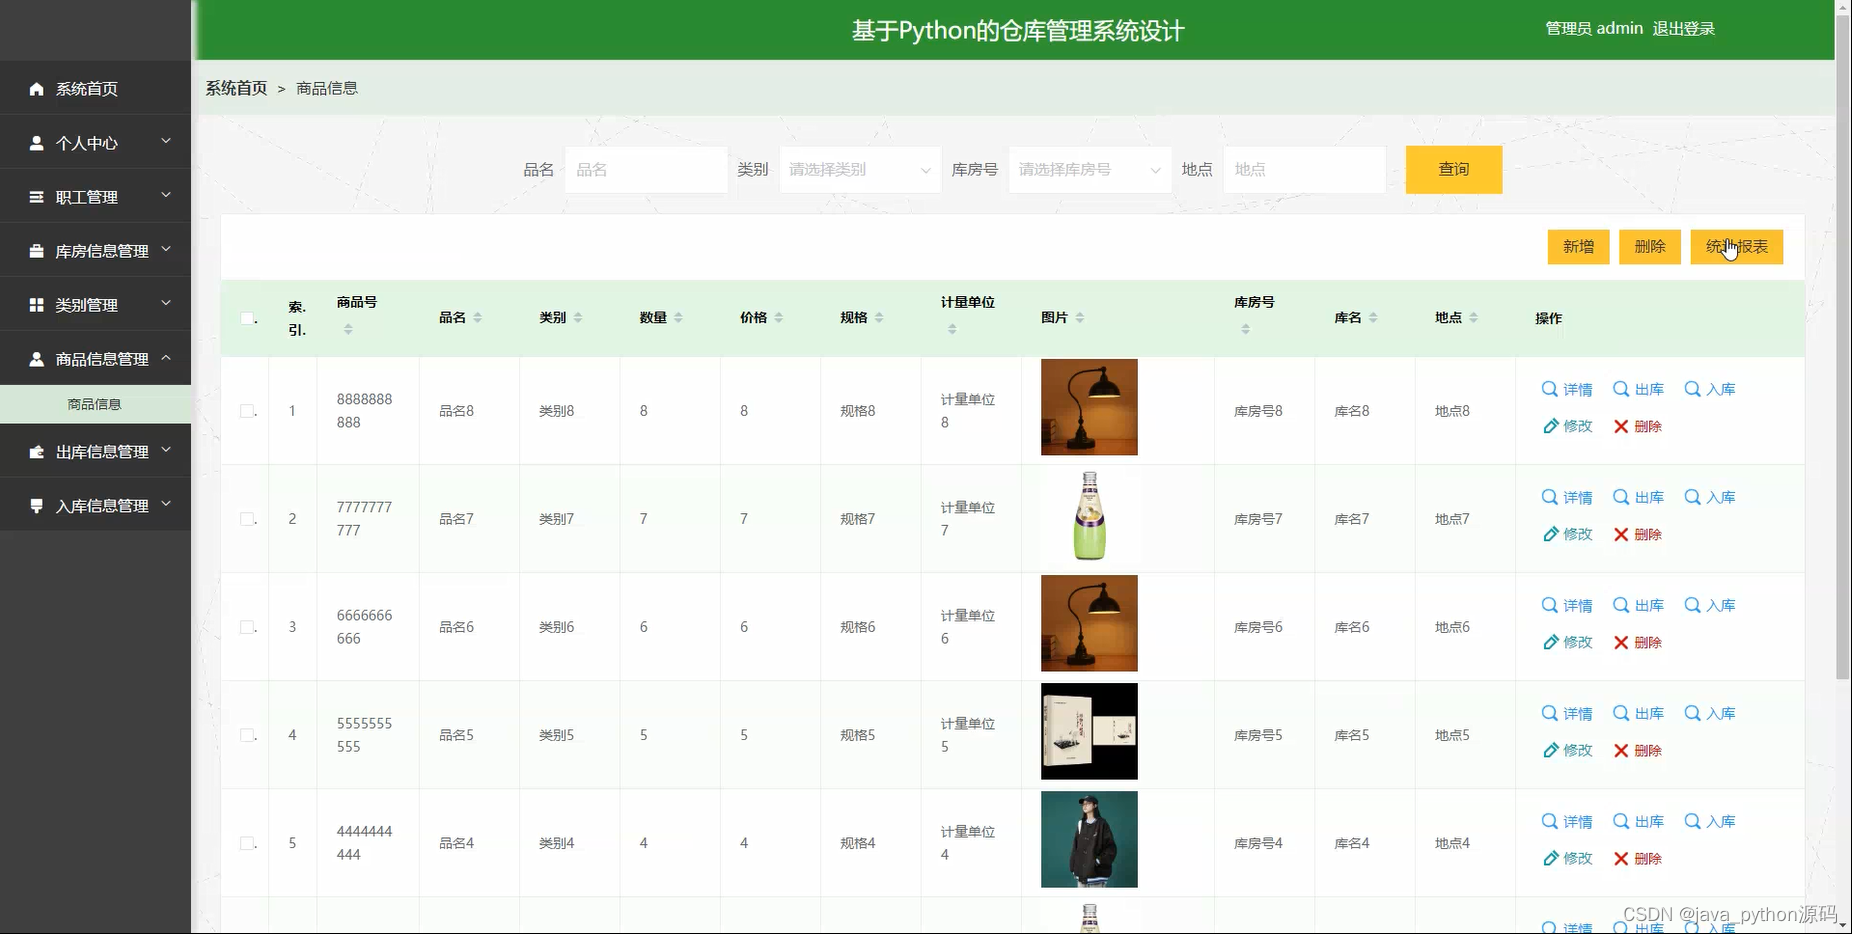The width and height of the screenshot is (1852, 934).
Task: Edit the 品名8 row with 修改
Action: click(x=1567, y=426)
